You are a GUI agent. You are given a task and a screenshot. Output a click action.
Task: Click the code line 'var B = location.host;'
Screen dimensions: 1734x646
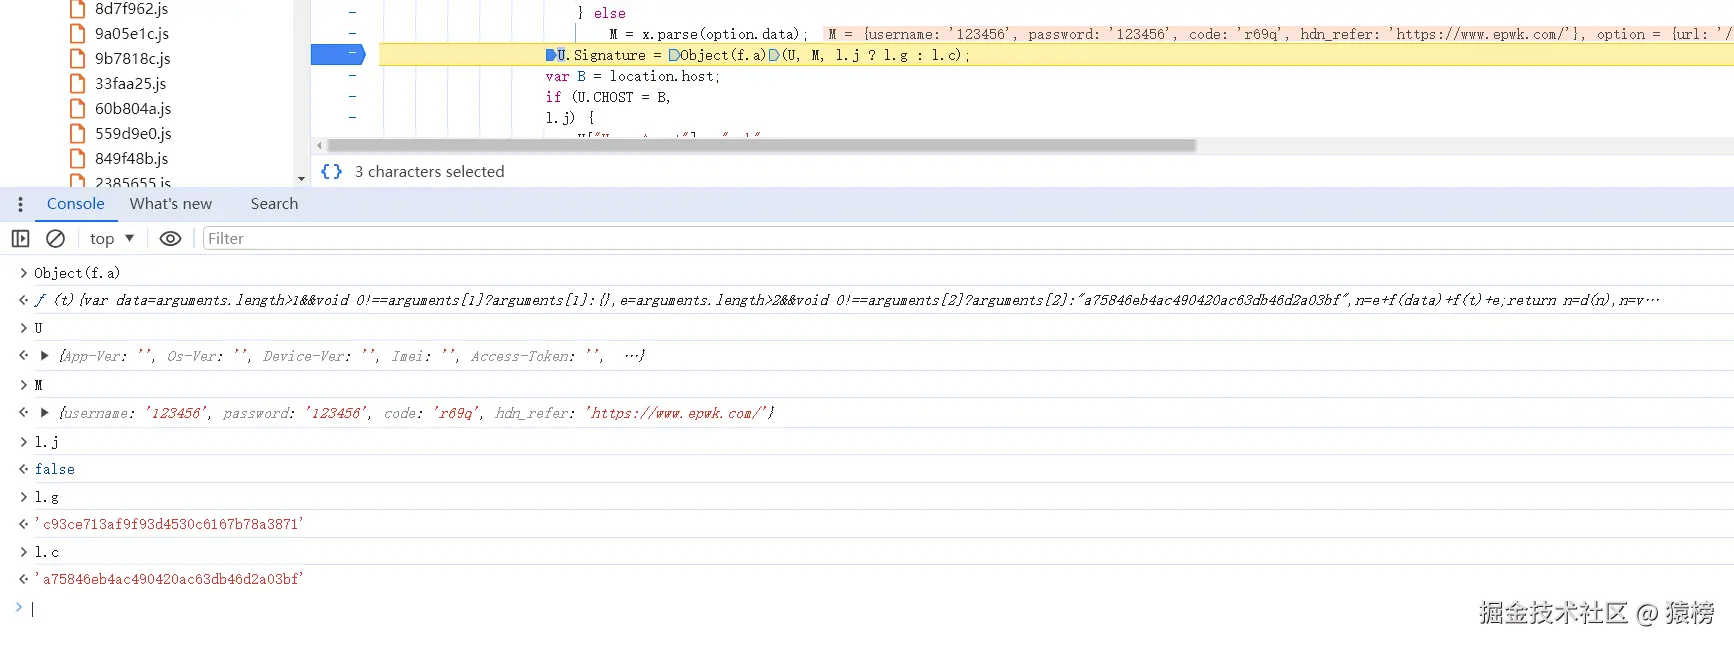coord(632,76)
